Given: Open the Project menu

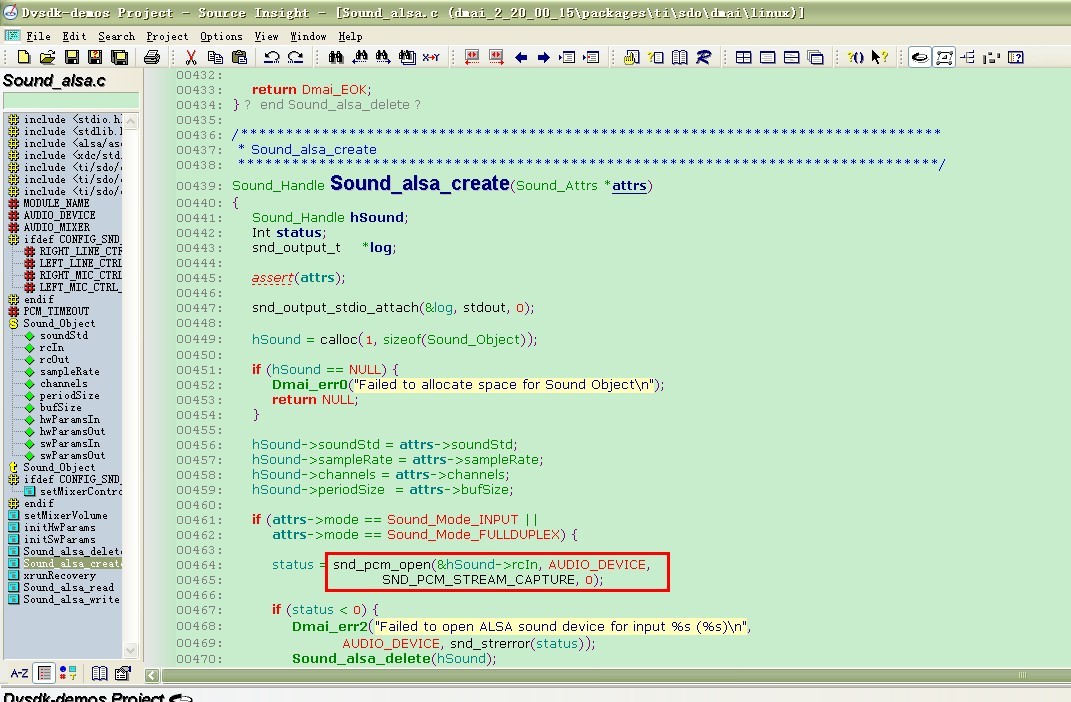Looking at the screenshot, I should [167, 36].
